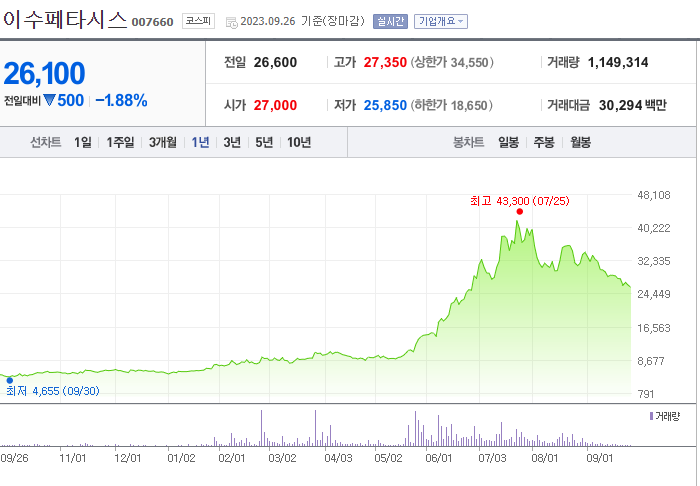Select the 1일 line chart period

(x=83, y=142)
